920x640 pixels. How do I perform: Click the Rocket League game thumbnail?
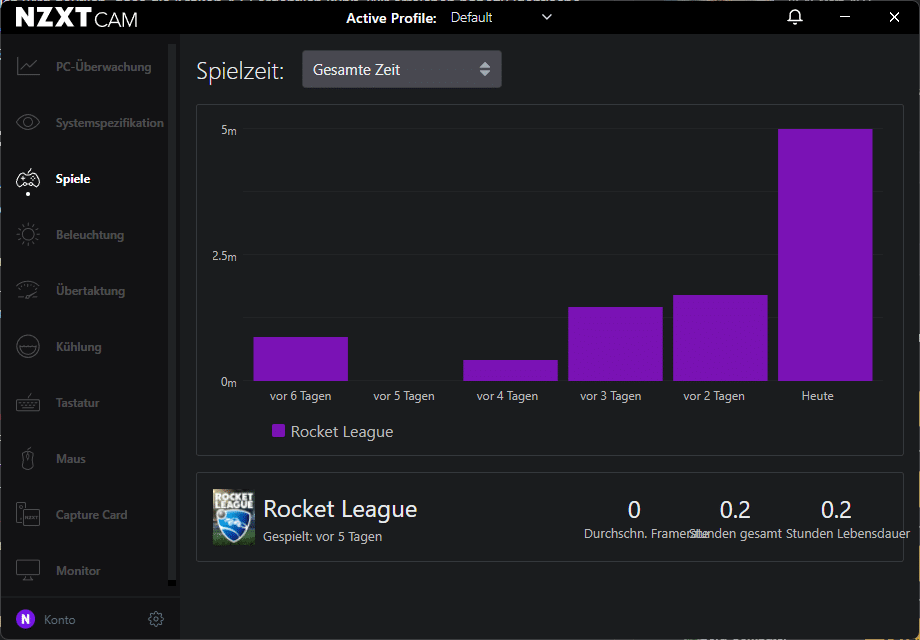[x=234, y=517]
